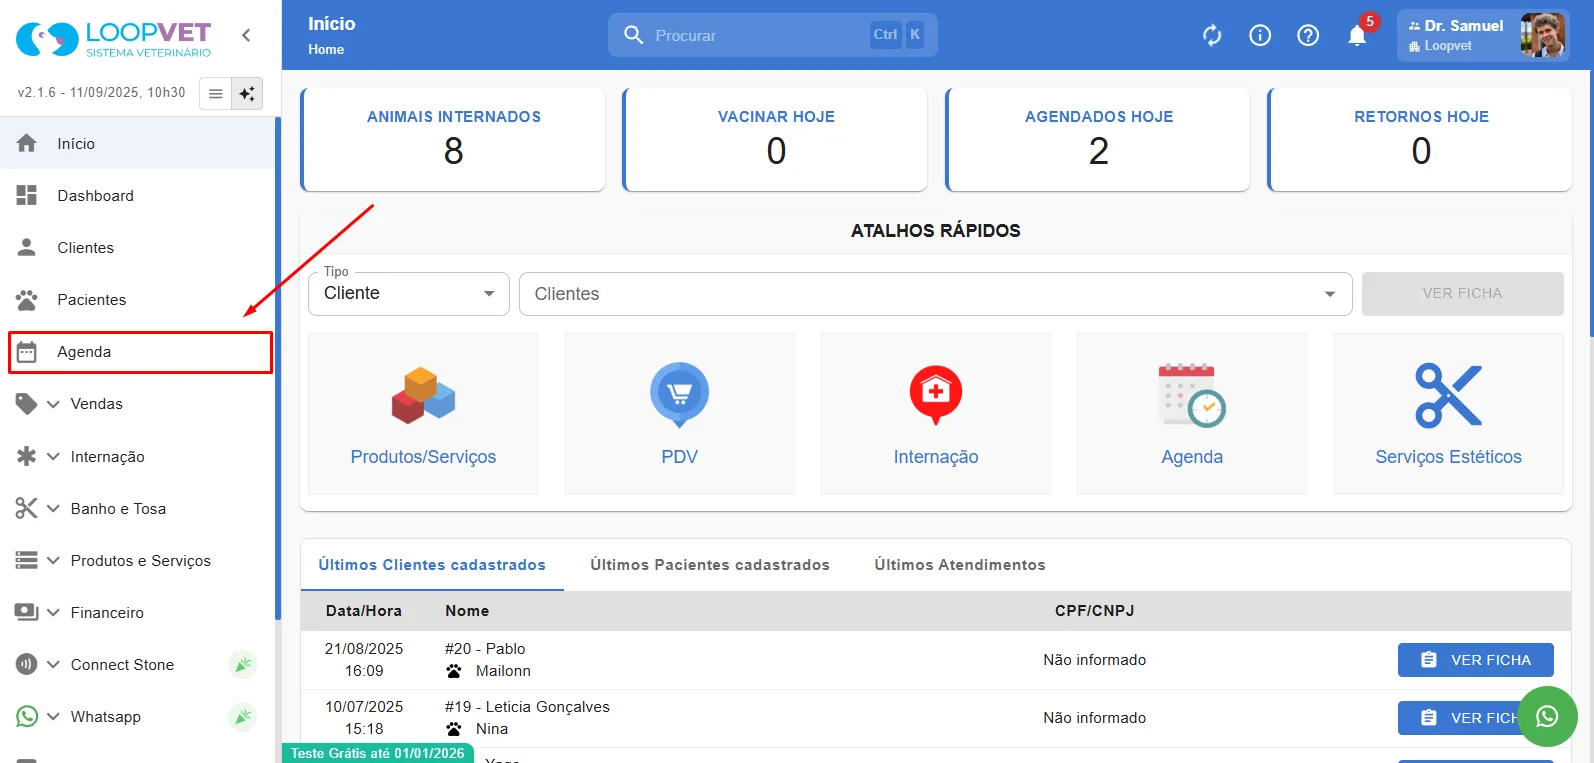The image size is (1594, 763).
Task: Open notifications bell with 5 badge
Action: pyautogui.click(x=1358, y=34)
